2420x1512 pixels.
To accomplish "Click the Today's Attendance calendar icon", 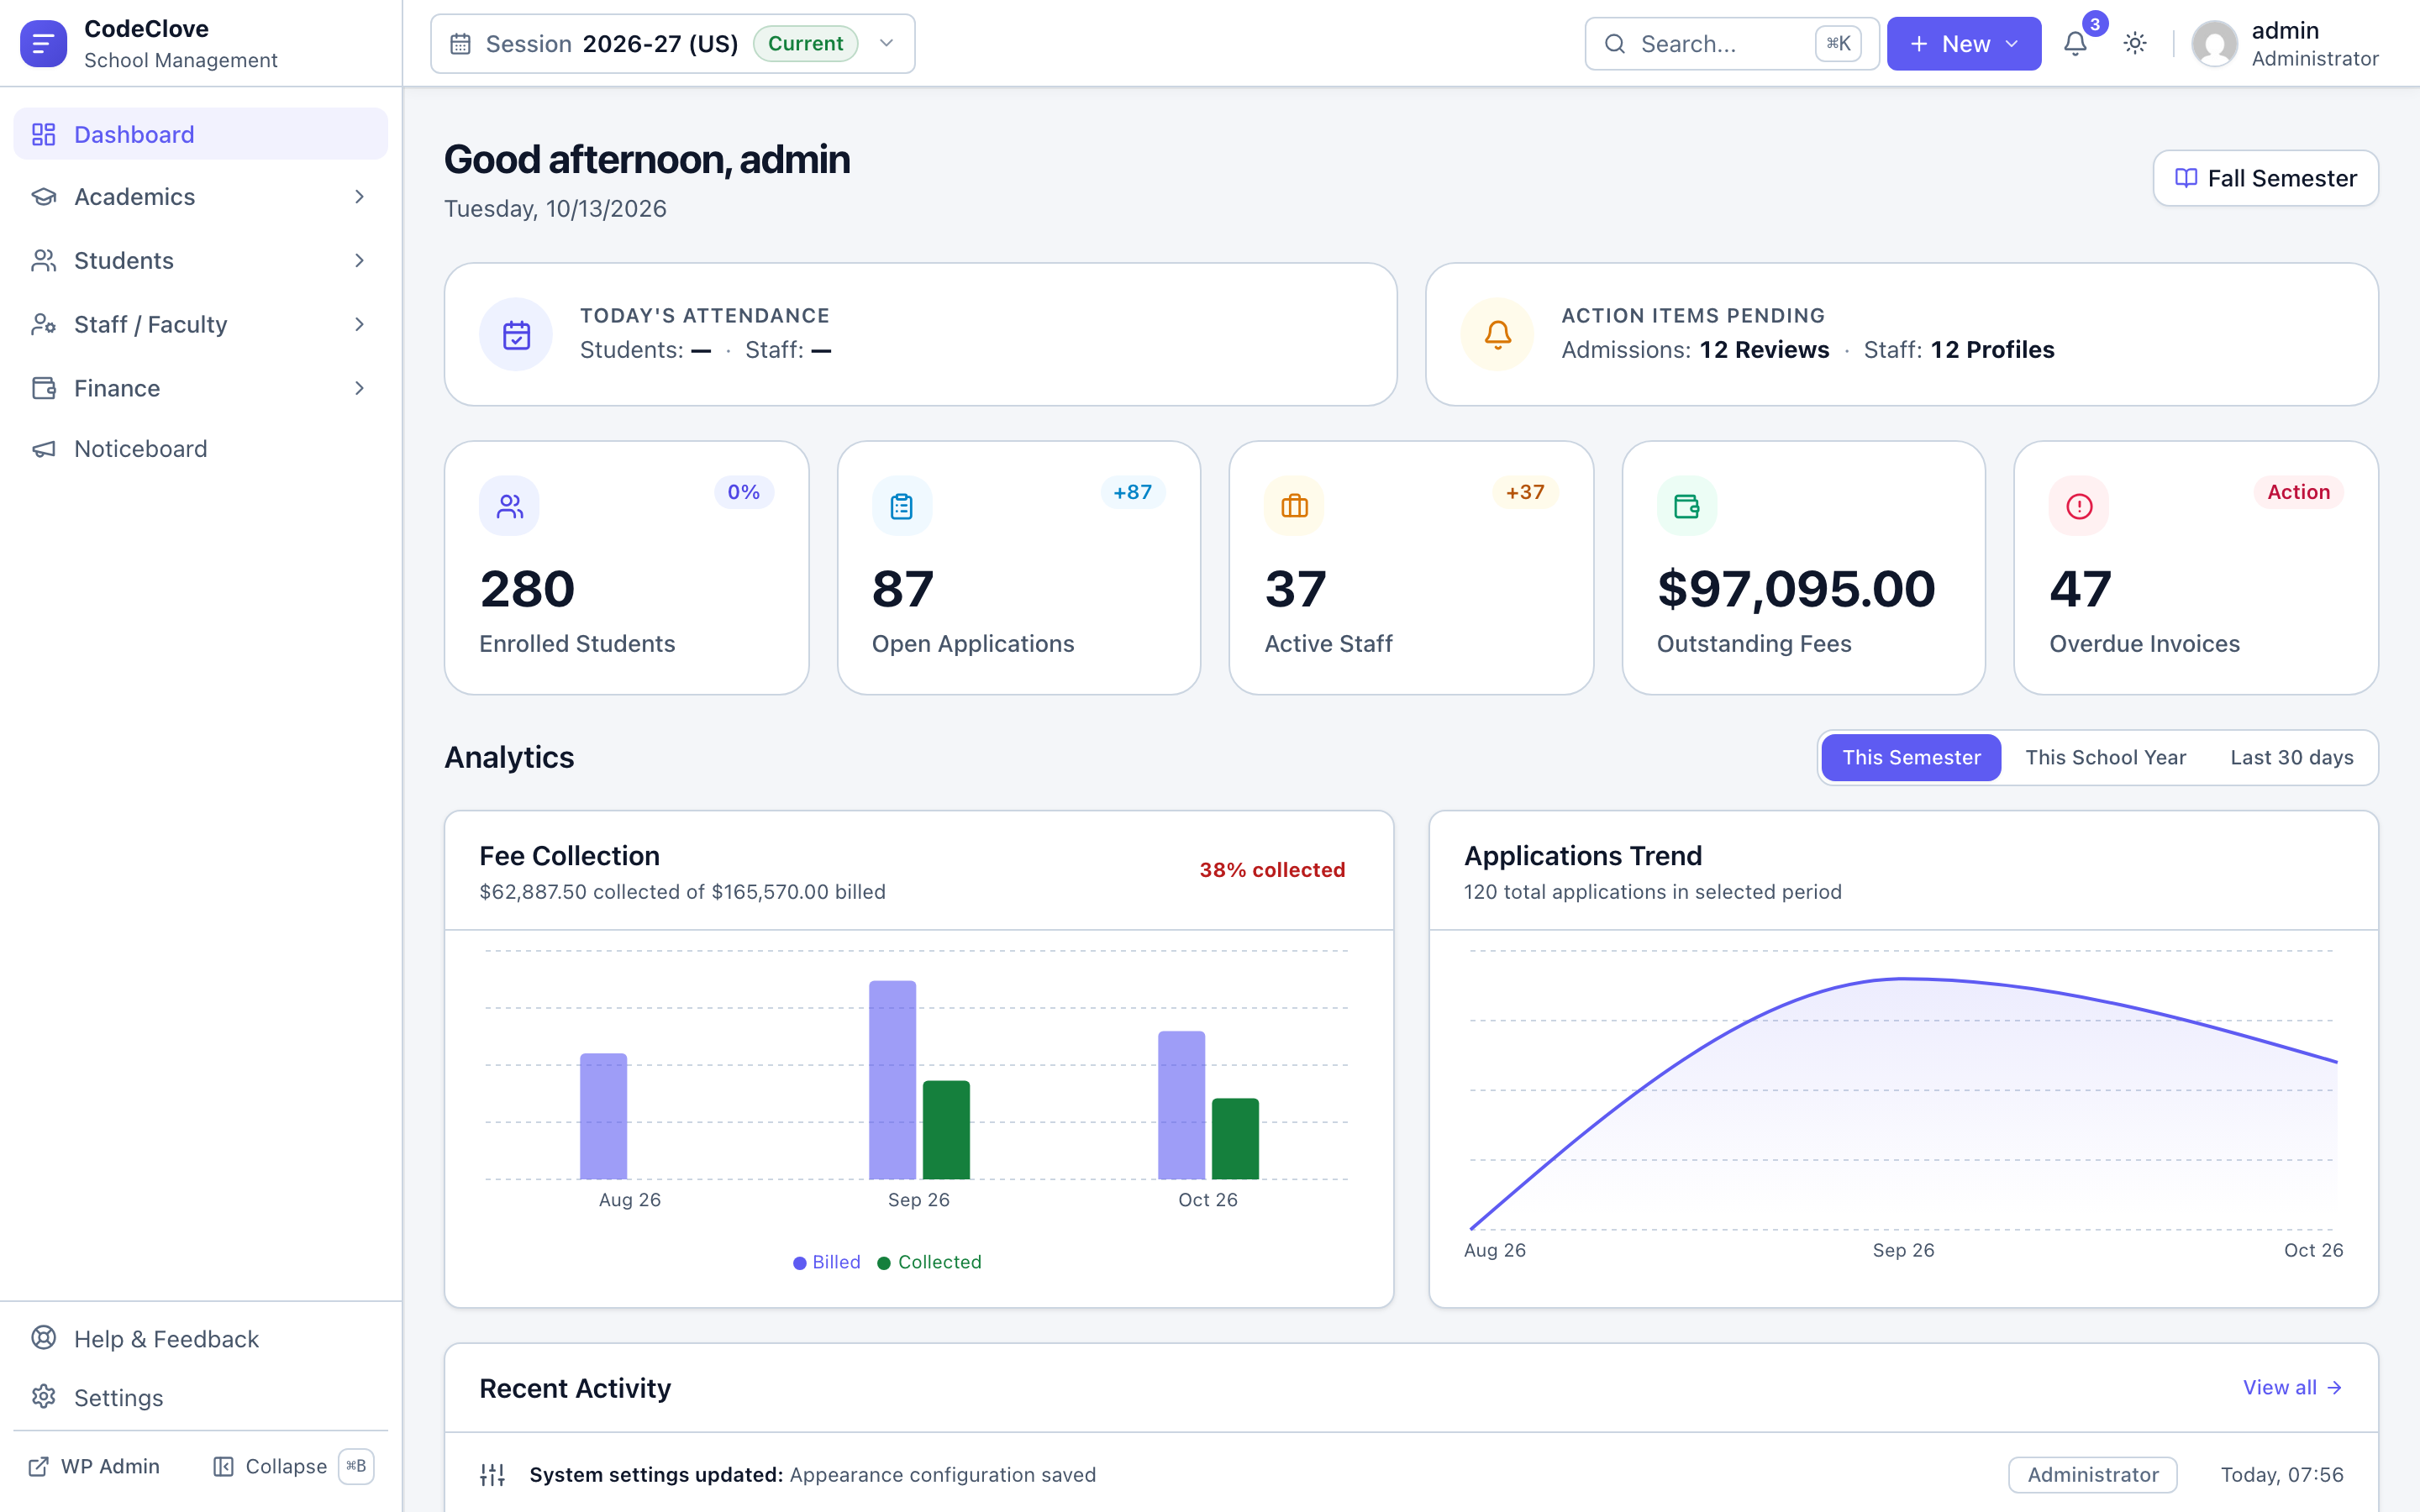I will point(516,335).
